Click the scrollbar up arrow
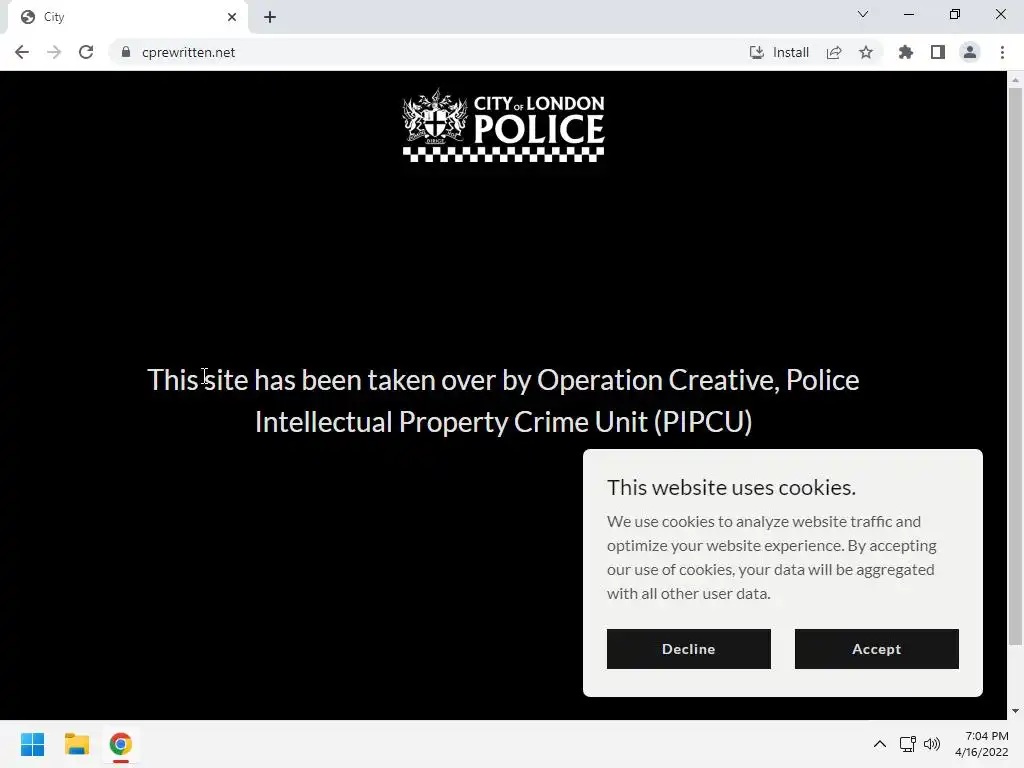The image size is (1024, 768). 1015,80
